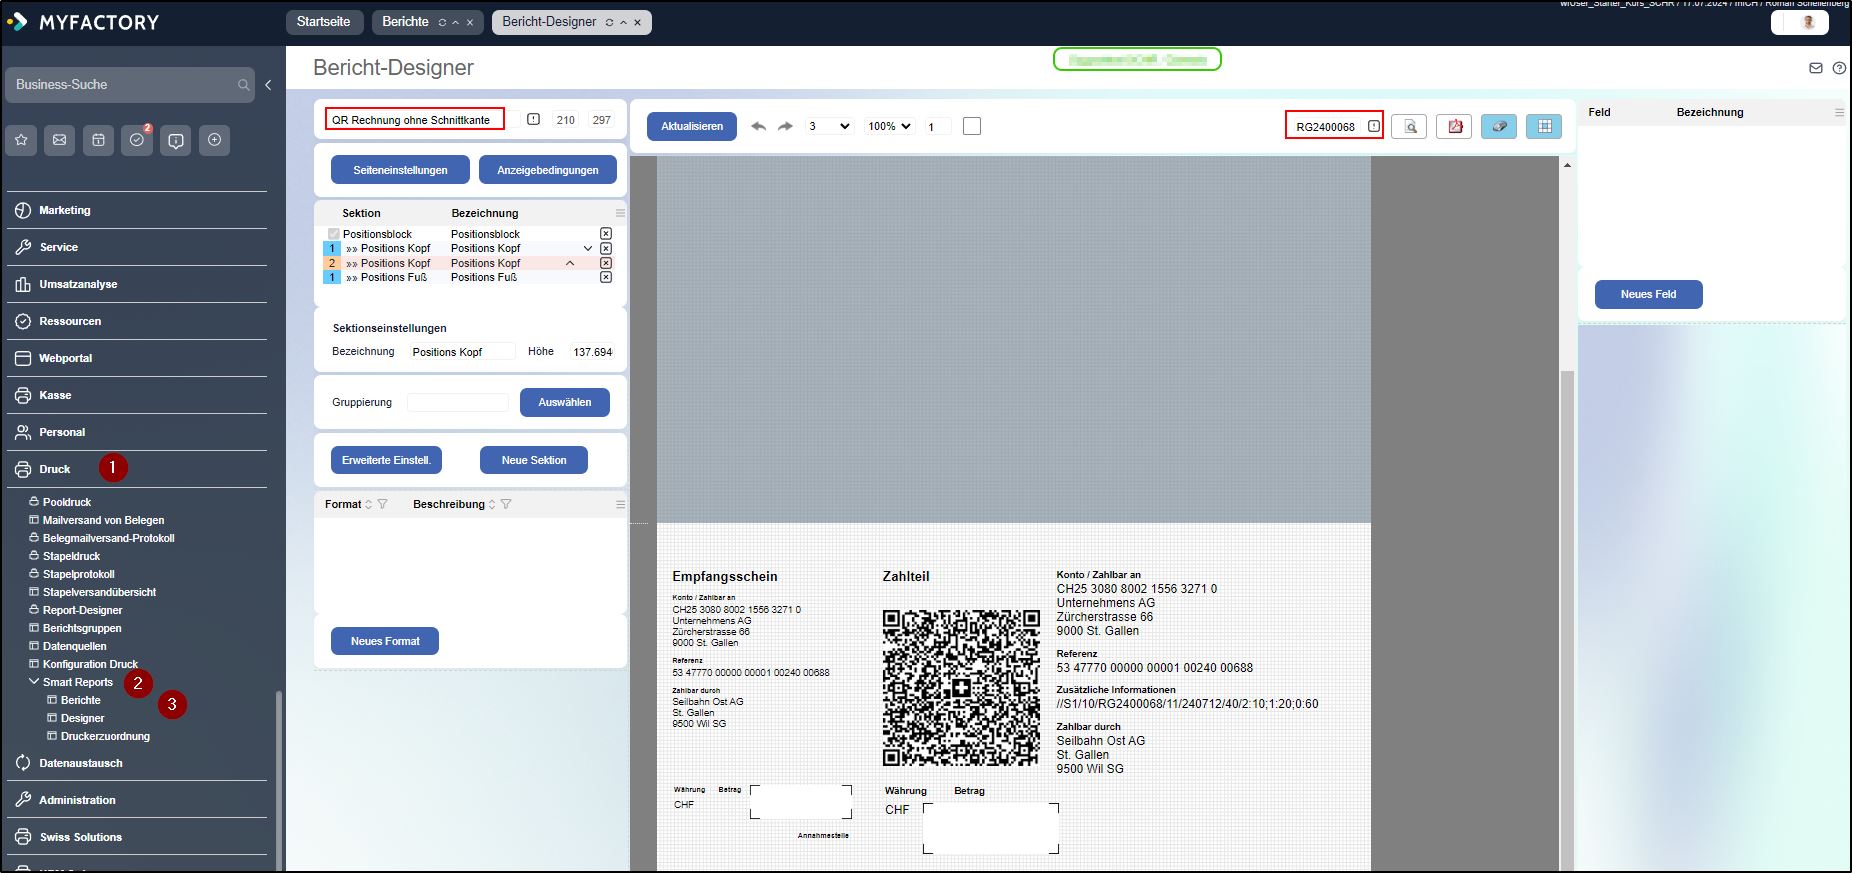Open the envelope icon at page top right
This screenshot has height=873, width=1852.
[x=1816, y=68]
